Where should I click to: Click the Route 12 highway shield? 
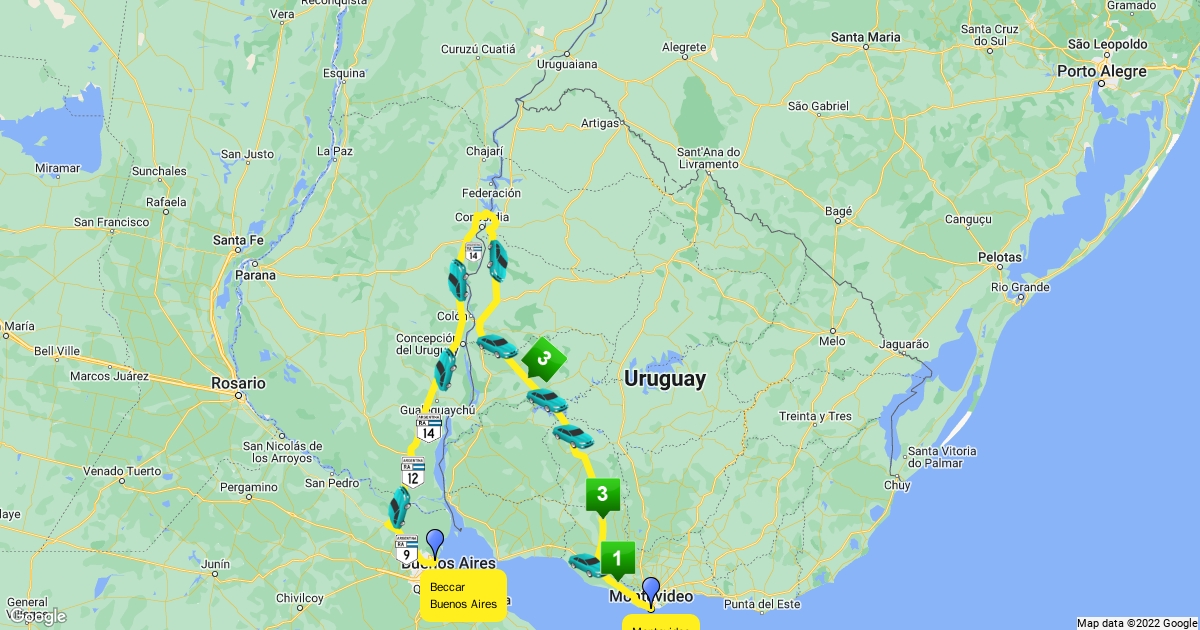click(412, 473)
